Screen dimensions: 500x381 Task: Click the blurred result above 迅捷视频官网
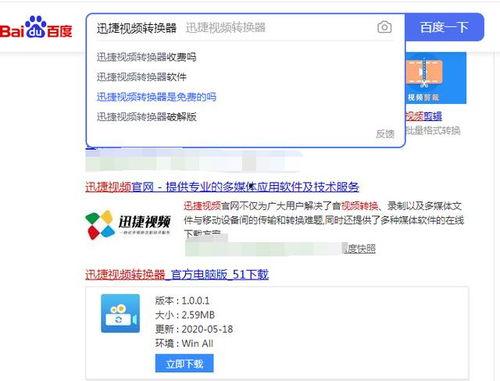(x=193, y=160)
